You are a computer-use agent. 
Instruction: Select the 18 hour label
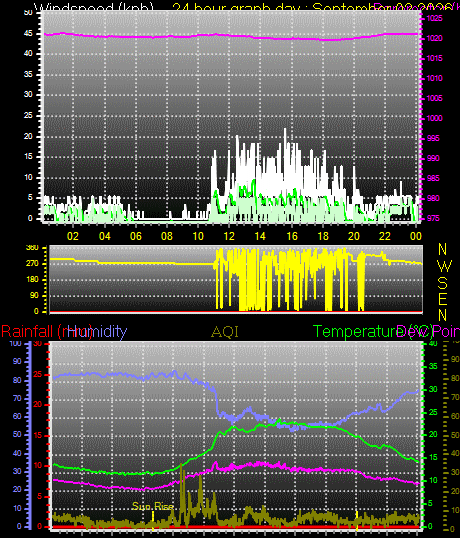point(323,236)
